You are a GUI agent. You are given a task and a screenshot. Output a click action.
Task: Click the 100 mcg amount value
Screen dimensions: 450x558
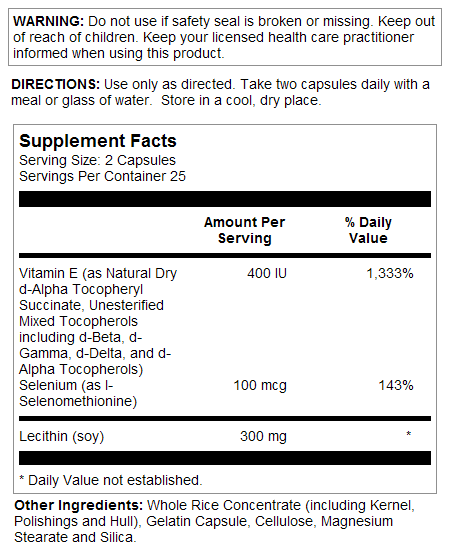[260, 385]
